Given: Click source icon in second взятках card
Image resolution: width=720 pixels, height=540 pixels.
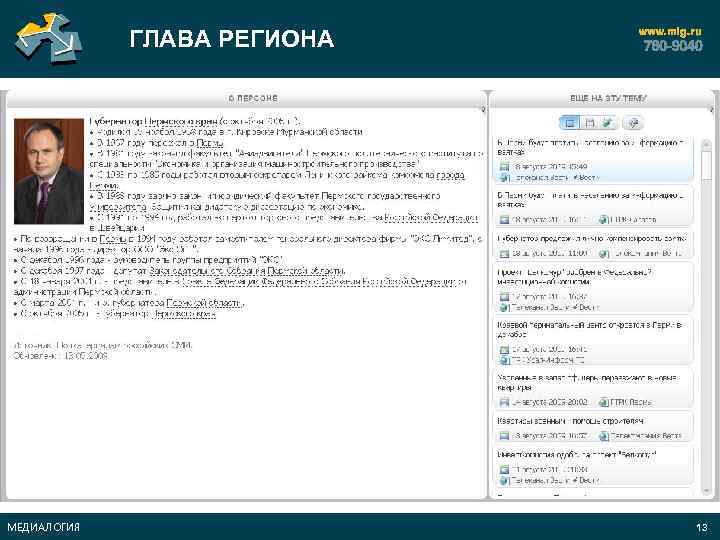Looking at the screenshot, I should tap(604, 219).
